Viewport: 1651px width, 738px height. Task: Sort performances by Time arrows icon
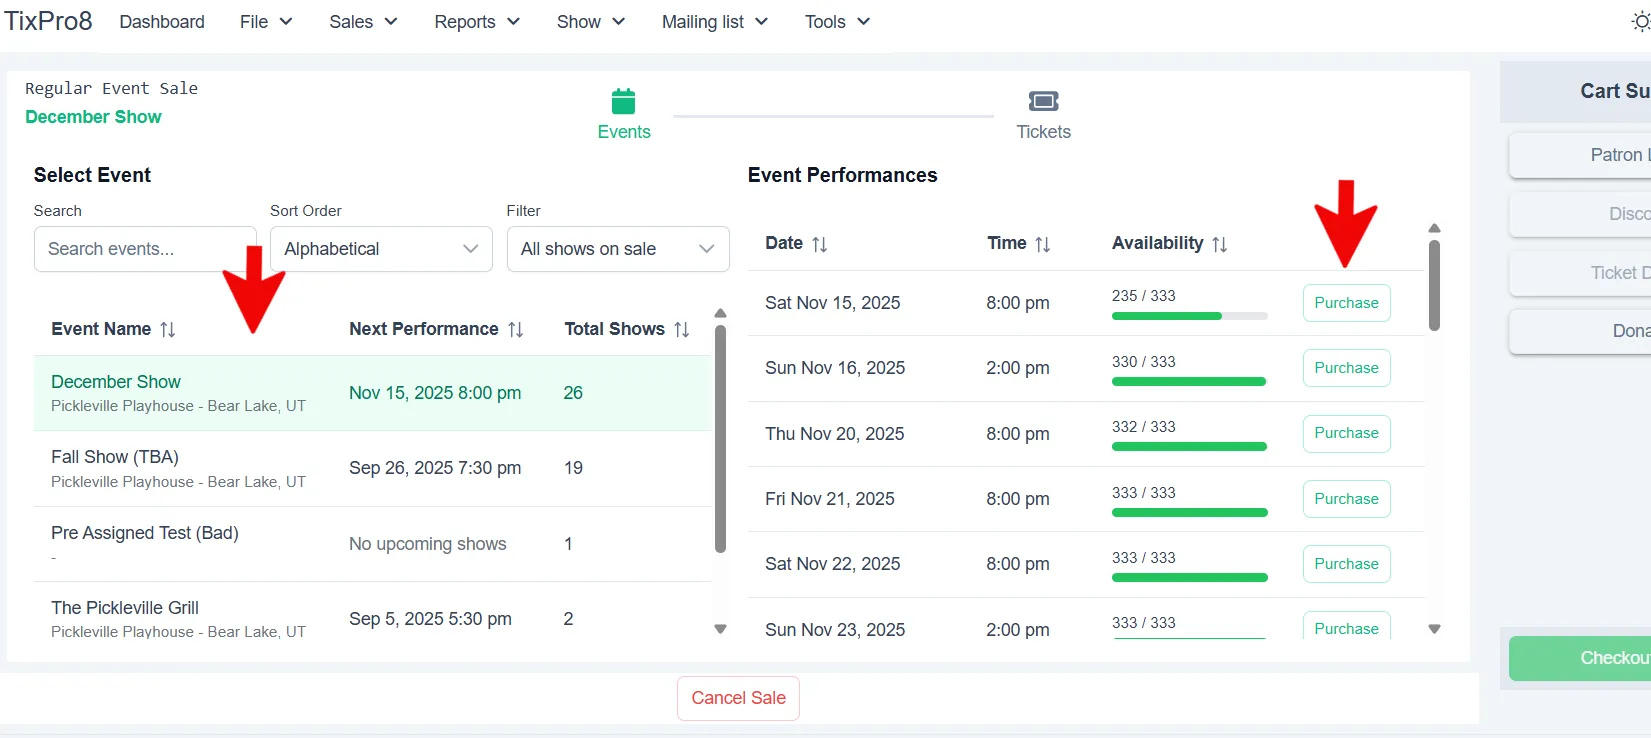(x=1043, y=244)
